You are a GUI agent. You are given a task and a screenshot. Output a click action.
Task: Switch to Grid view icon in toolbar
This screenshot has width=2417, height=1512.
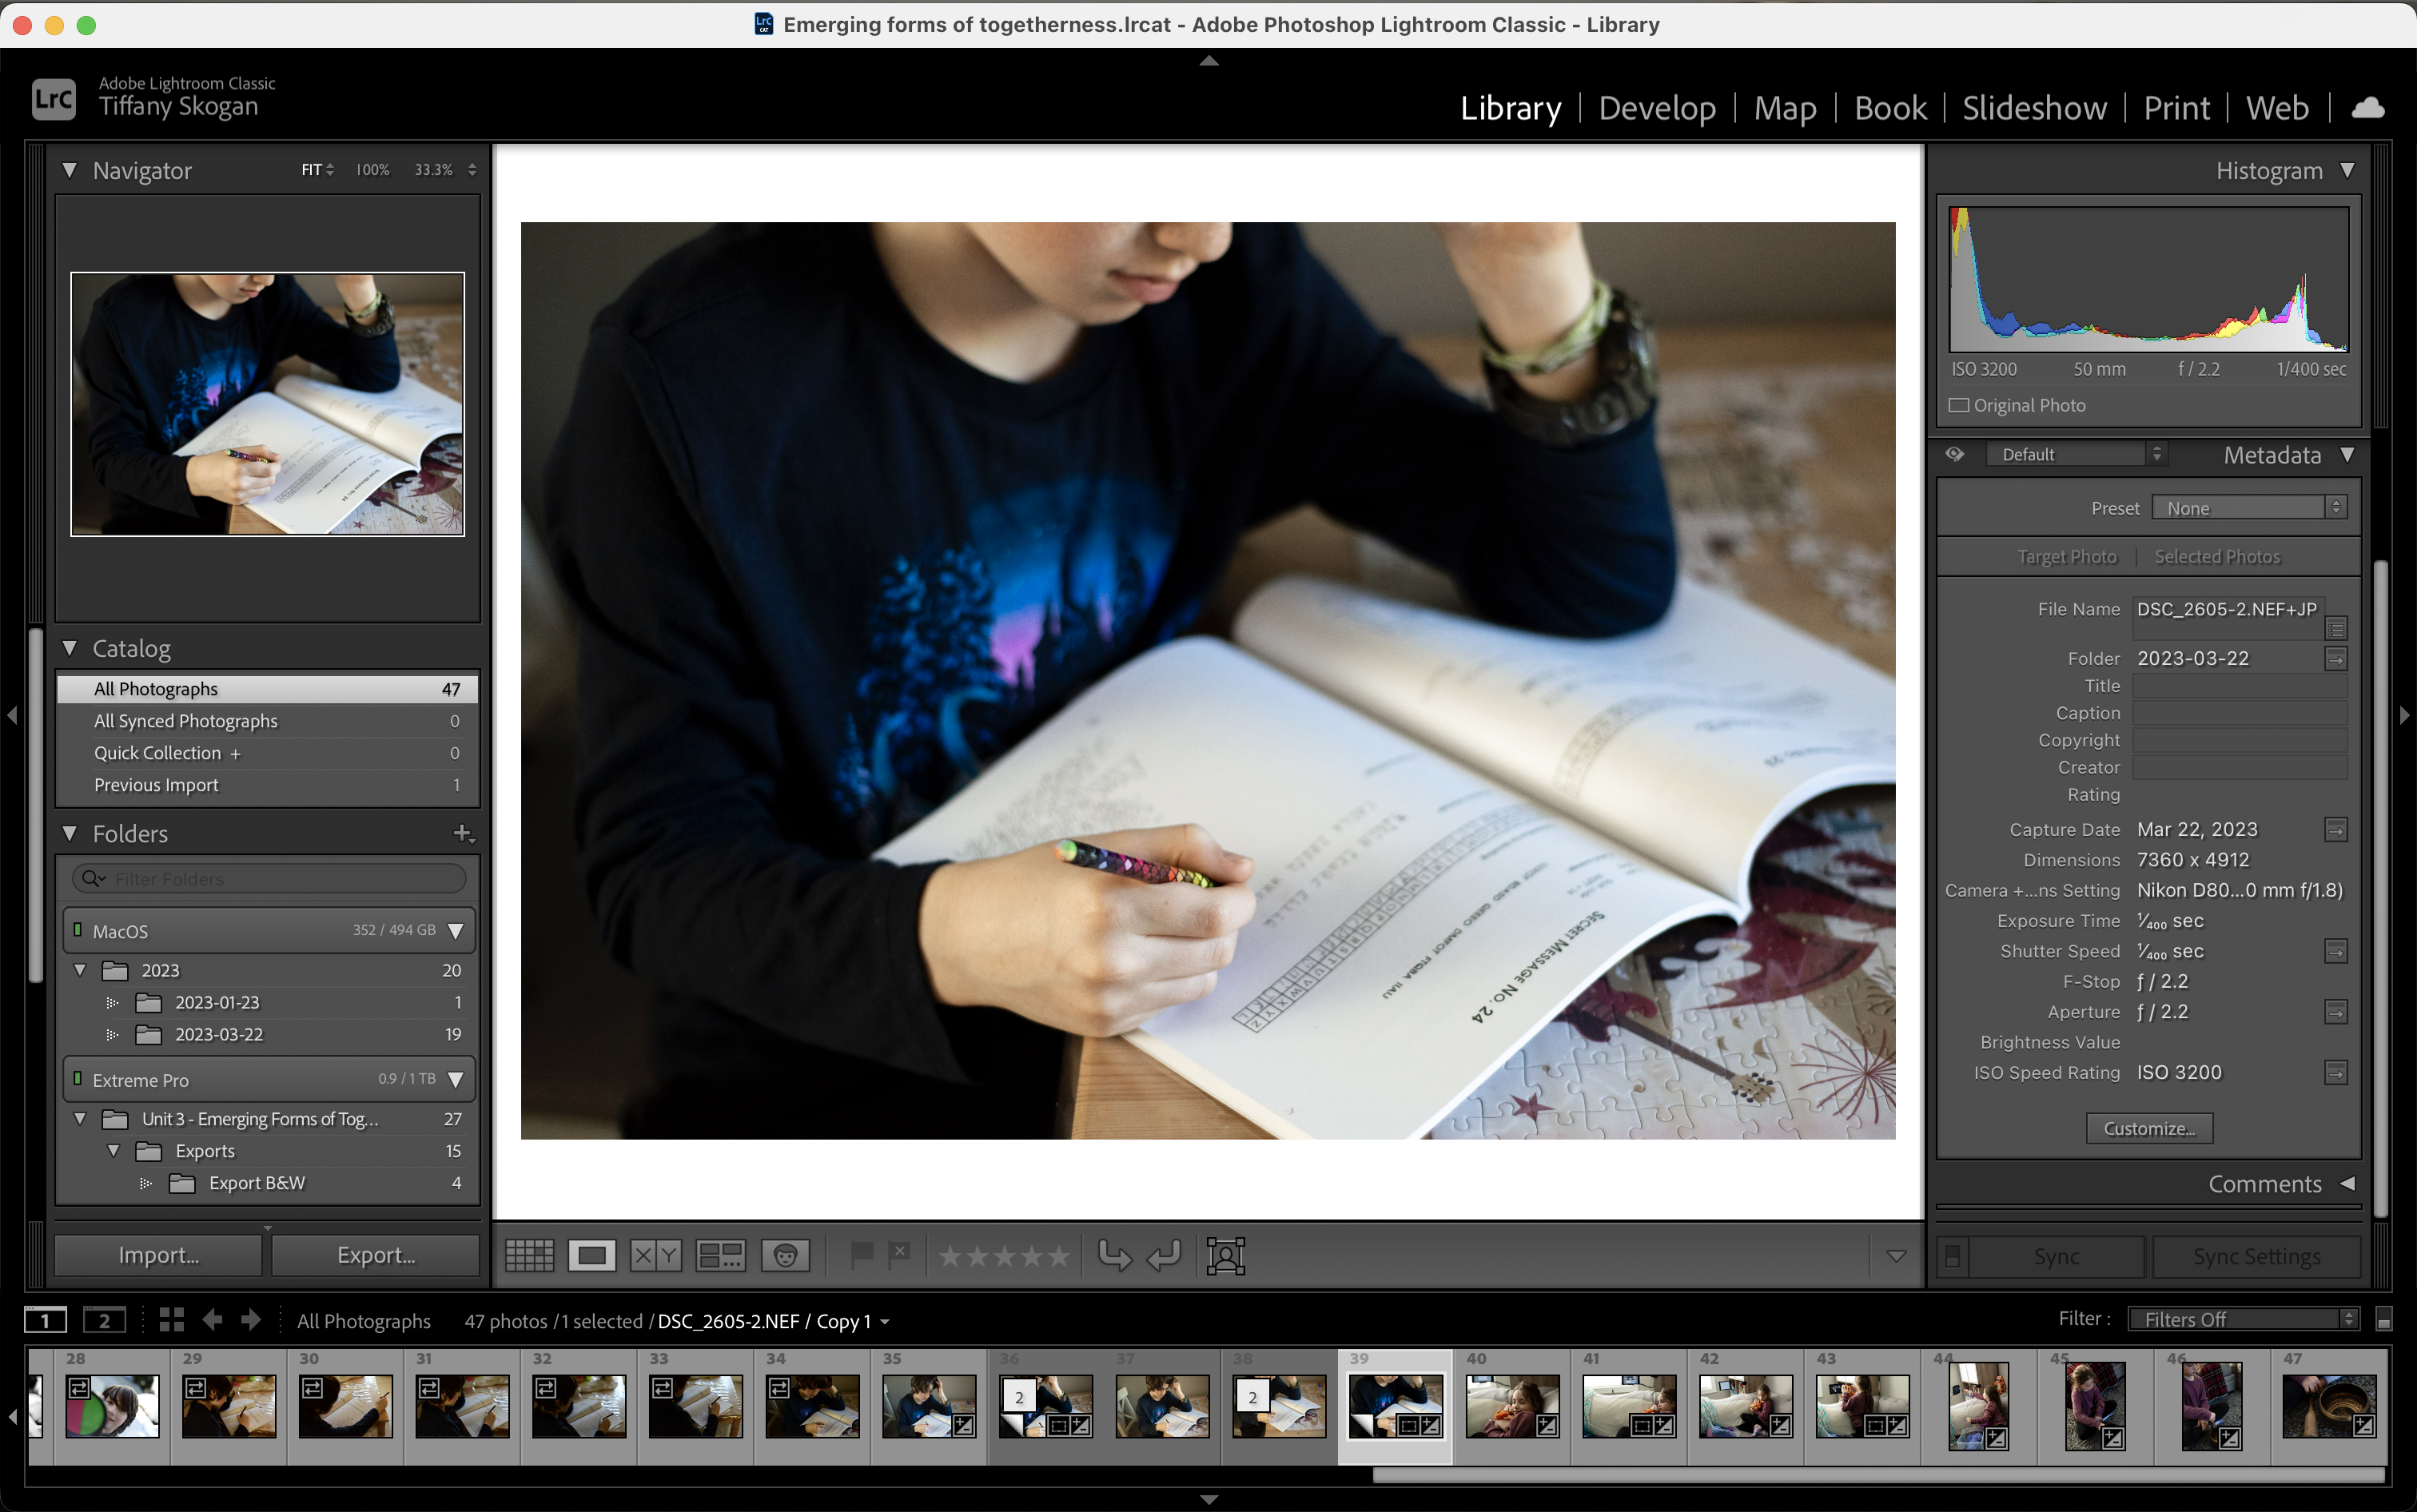coord(529,1255)
